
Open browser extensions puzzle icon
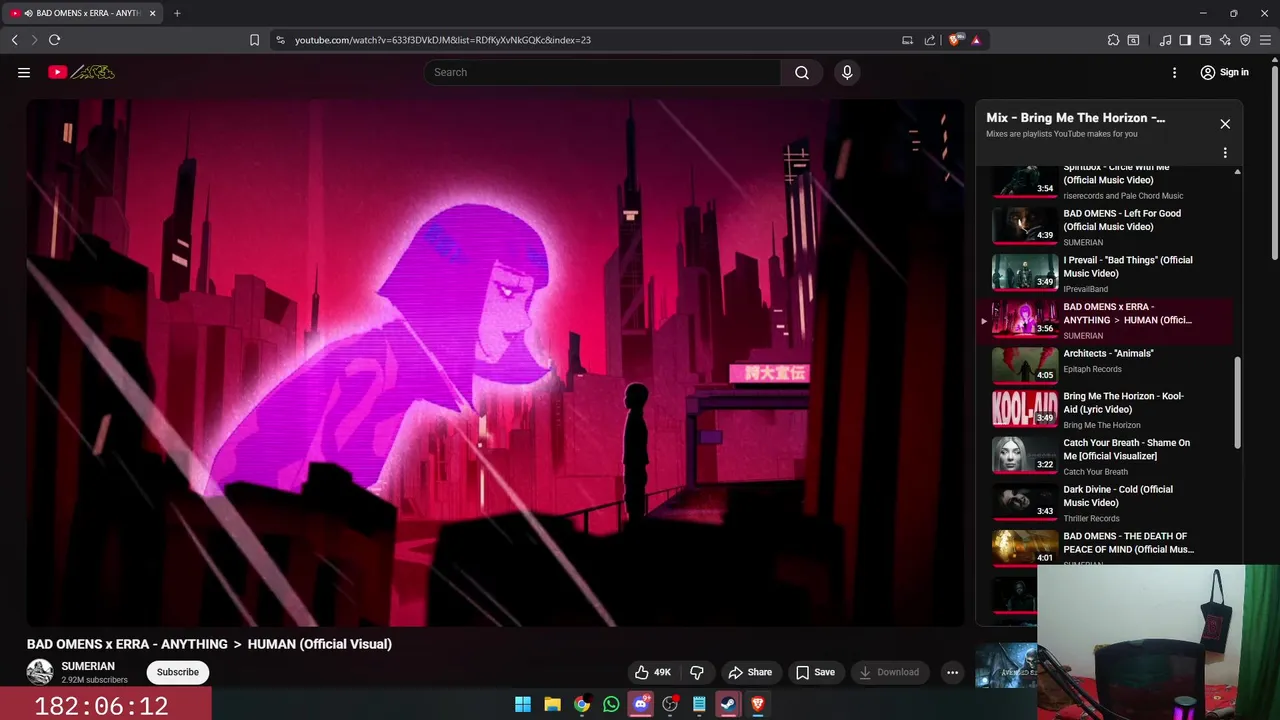pyautogui.click(x=1113, y=40)
